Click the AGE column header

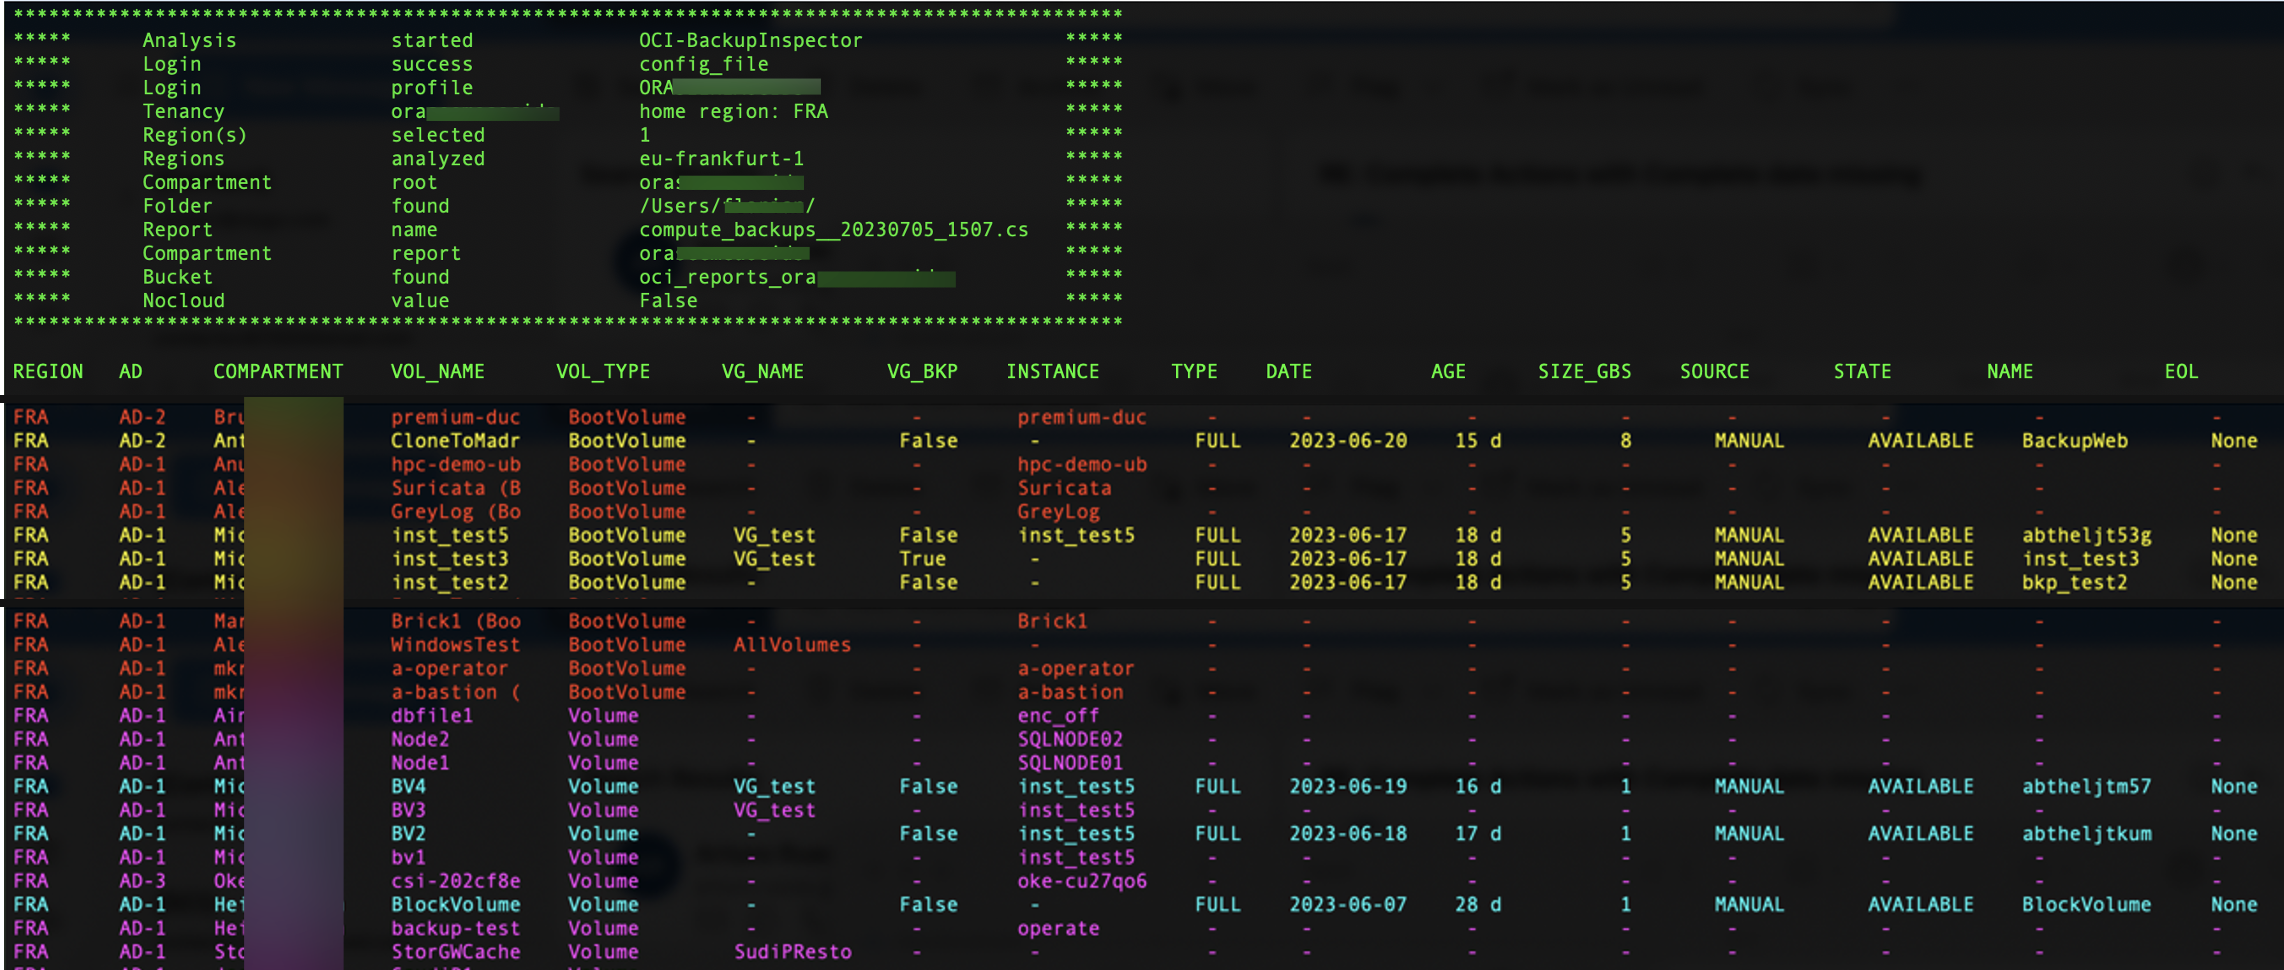(x=1448, y=371)
